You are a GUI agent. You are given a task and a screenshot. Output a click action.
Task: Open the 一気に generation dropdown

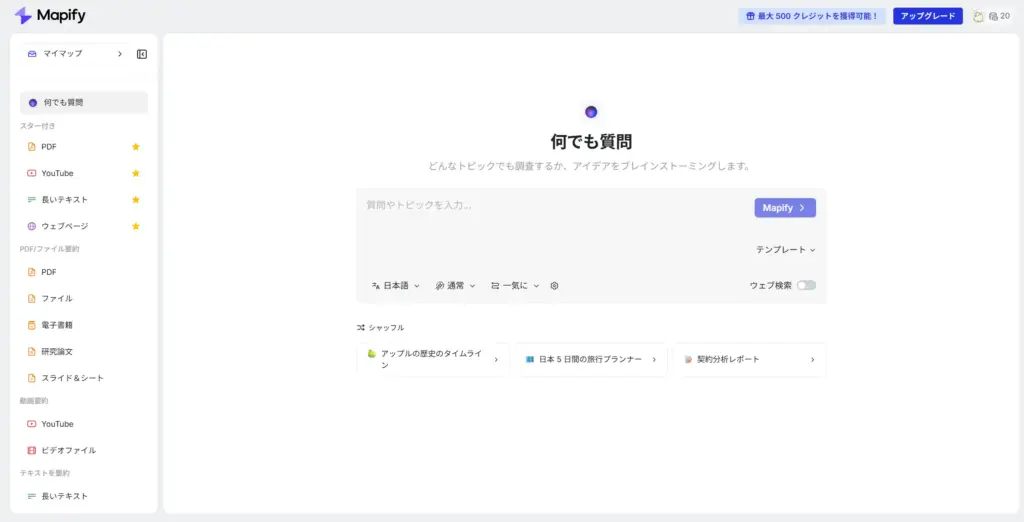(x=515, y=285)
